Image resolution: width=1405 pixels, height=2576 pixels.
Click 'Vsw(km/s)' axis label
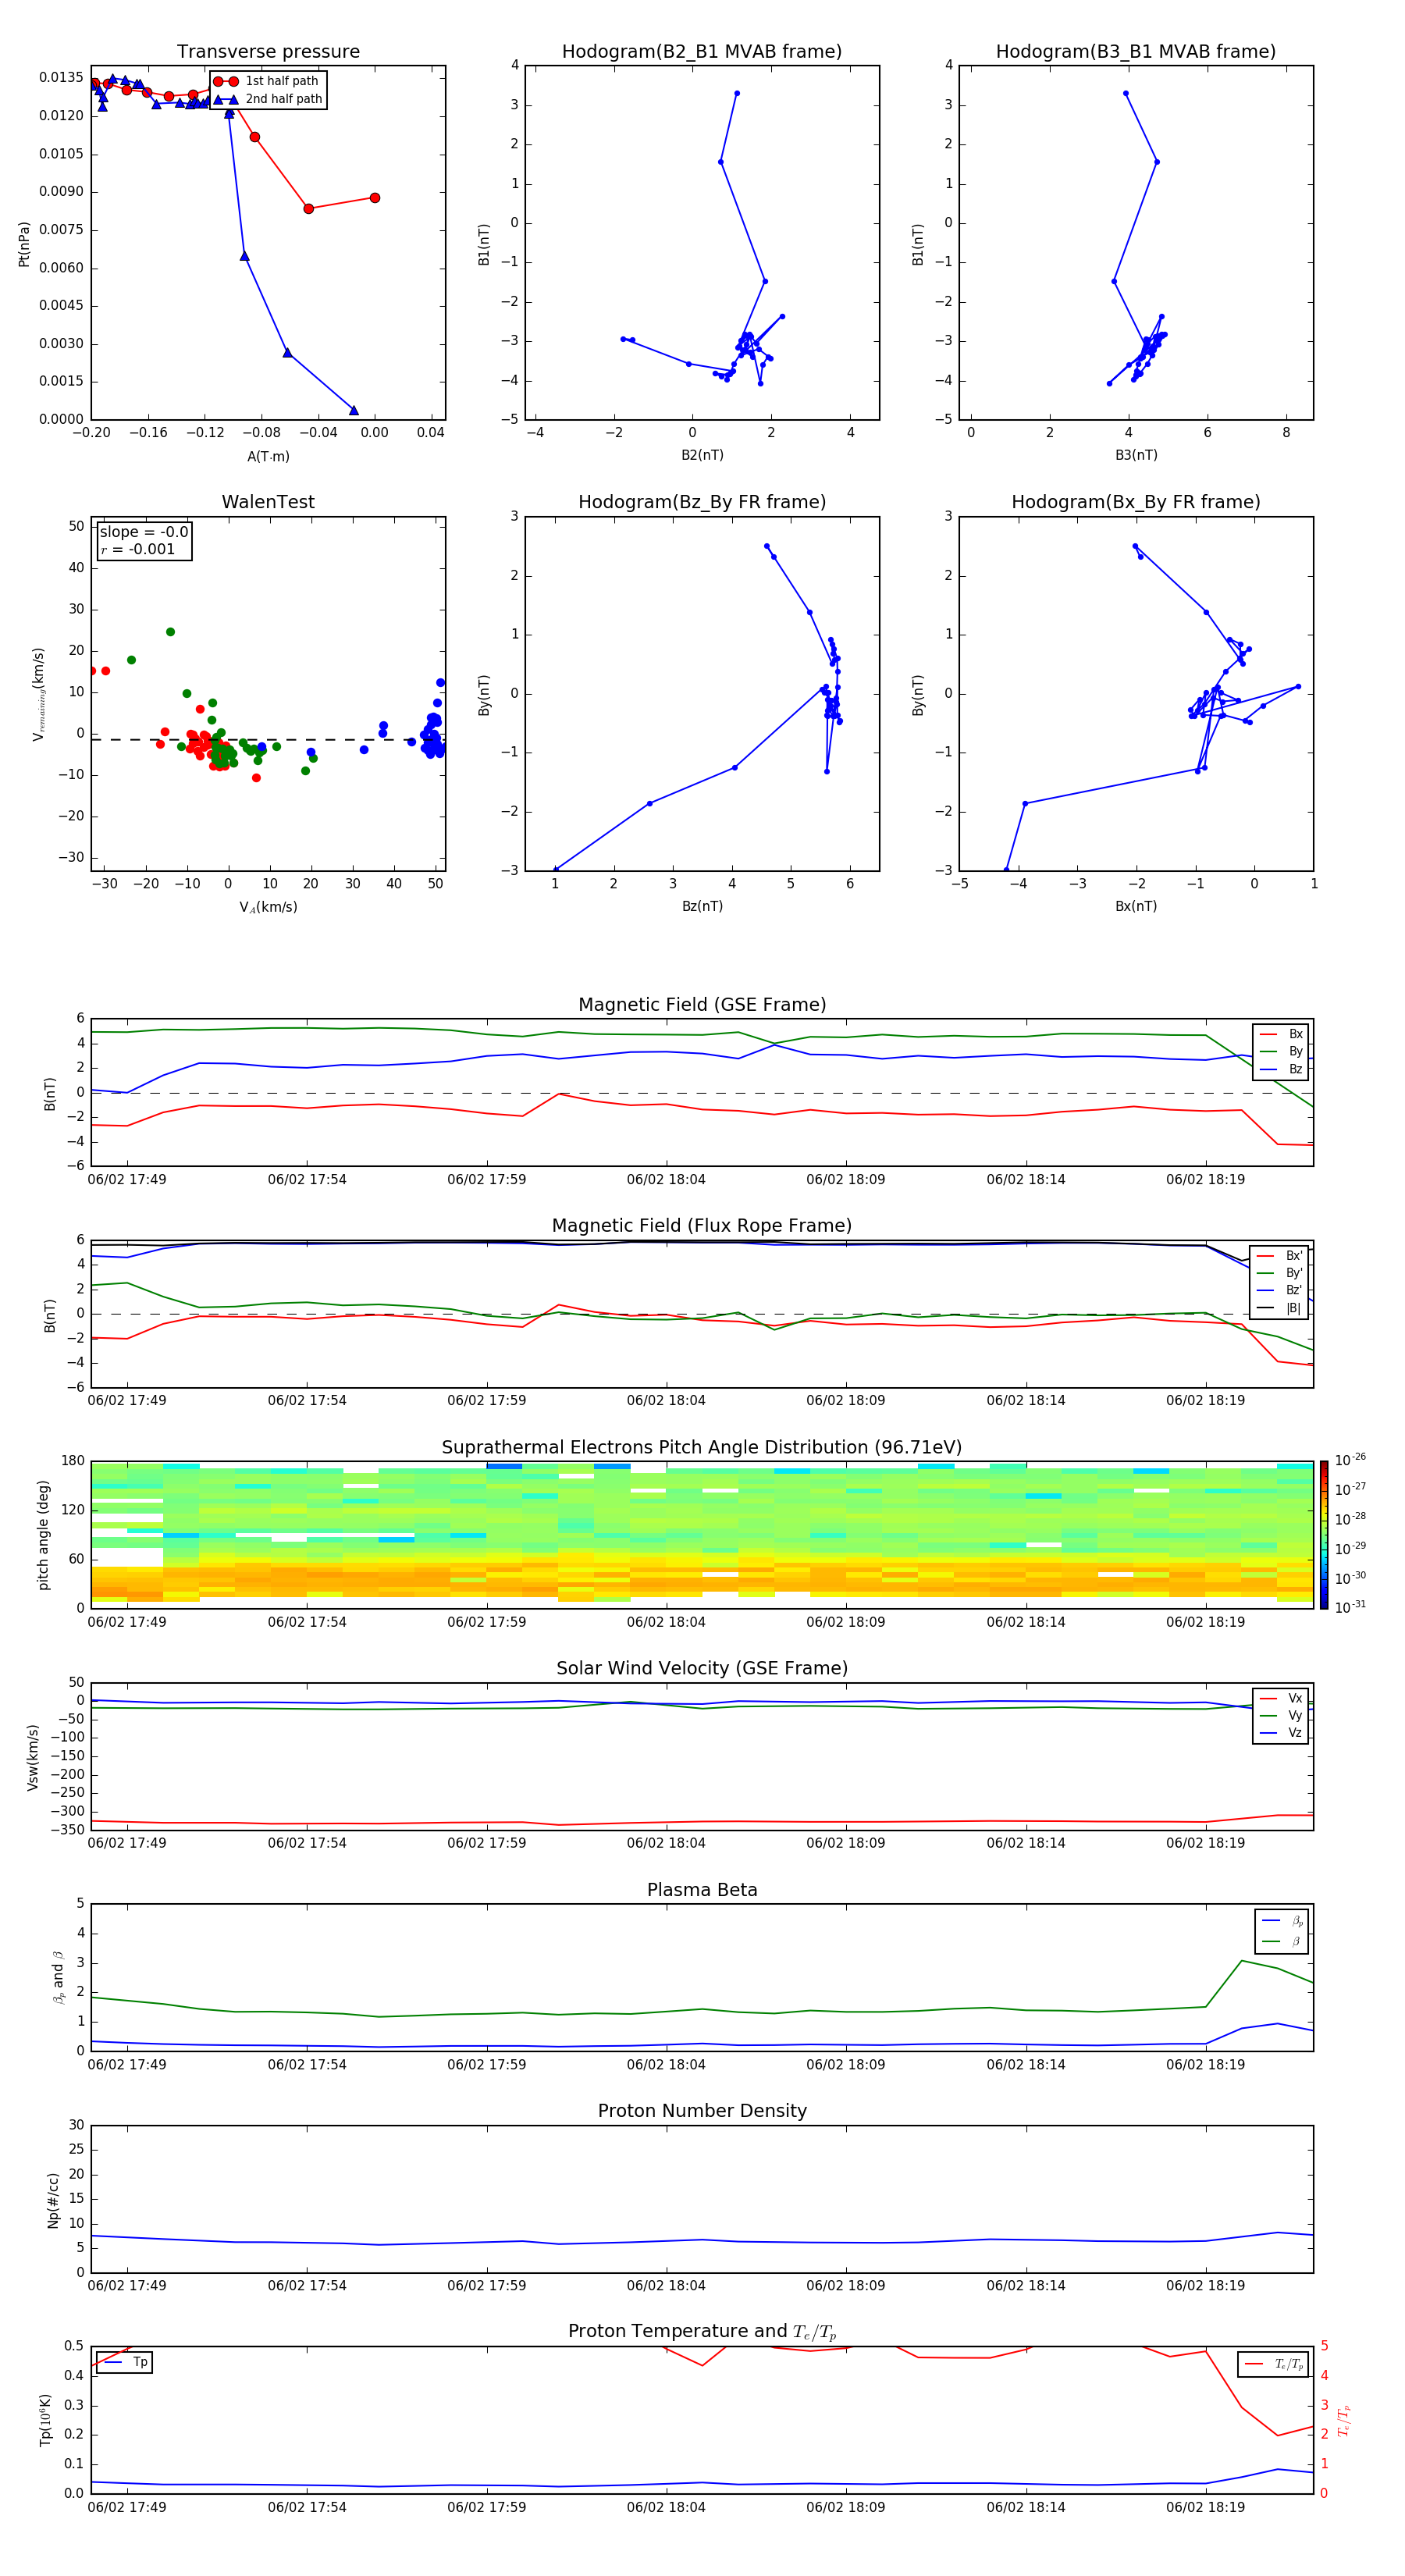(x=33, y=1757)
